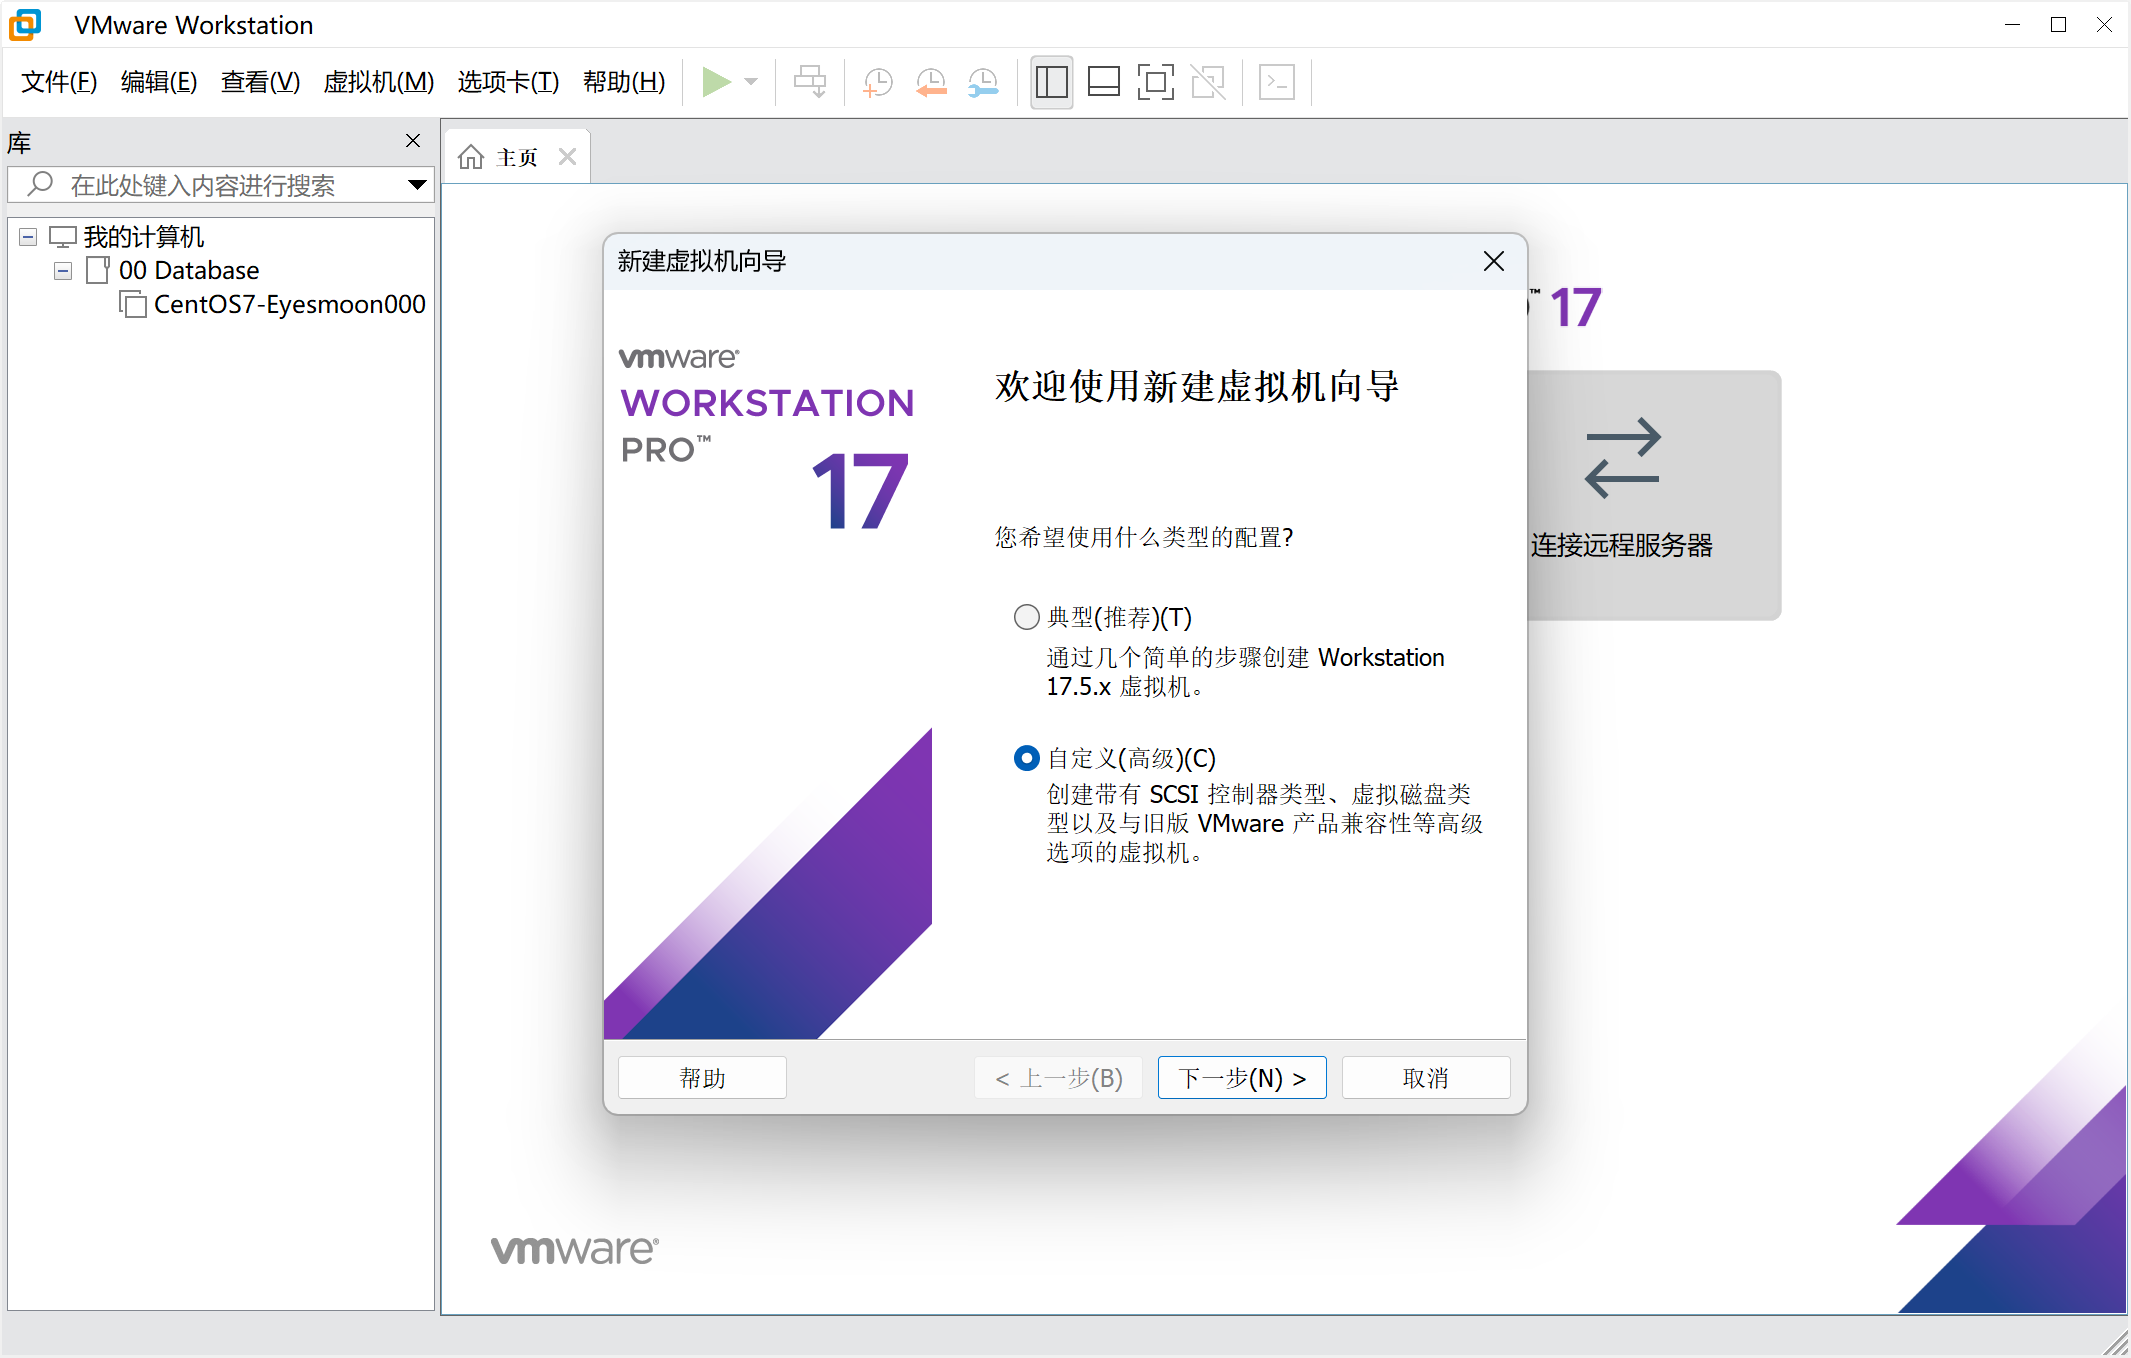Open the 编辑(E) menu
This screenshot has height=1358, width=2131.
pos(159,82)
